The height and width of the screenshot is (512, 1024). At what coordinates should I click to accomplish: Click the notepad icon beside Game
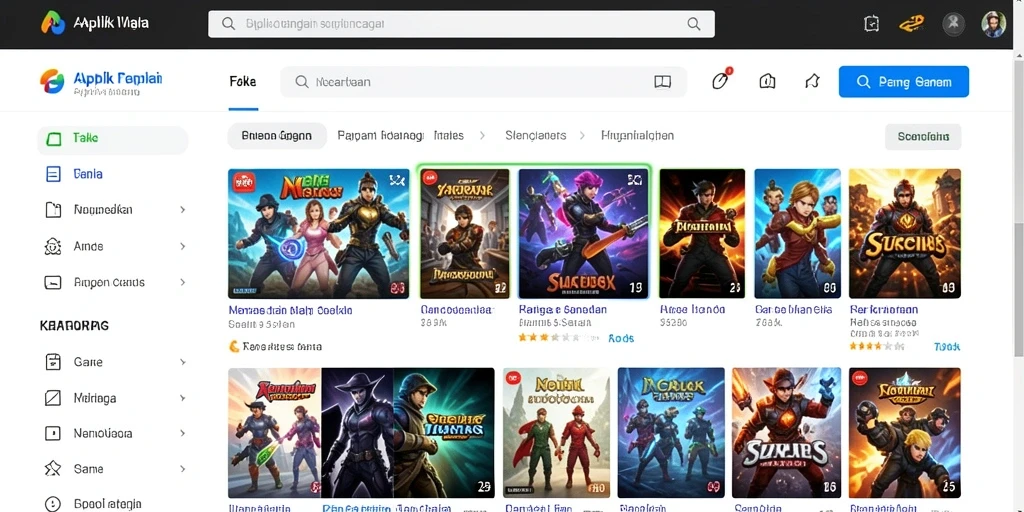(x=53, y=362)
